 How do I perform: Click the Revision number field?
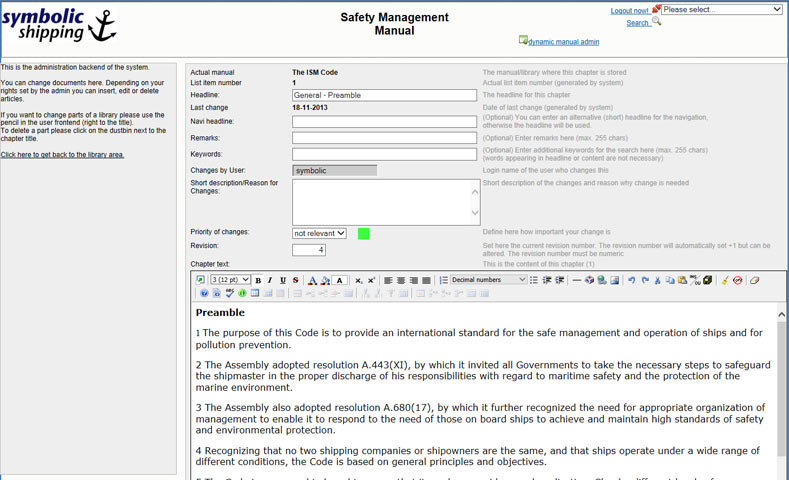(309, 250)
